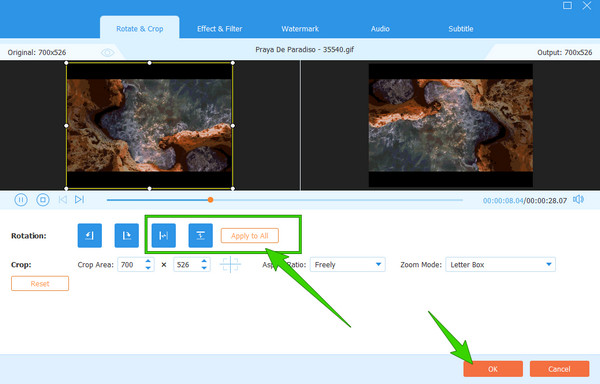Open the Audio tab
The height and width of the screenshot is (384, 600).
coord(380,29)
